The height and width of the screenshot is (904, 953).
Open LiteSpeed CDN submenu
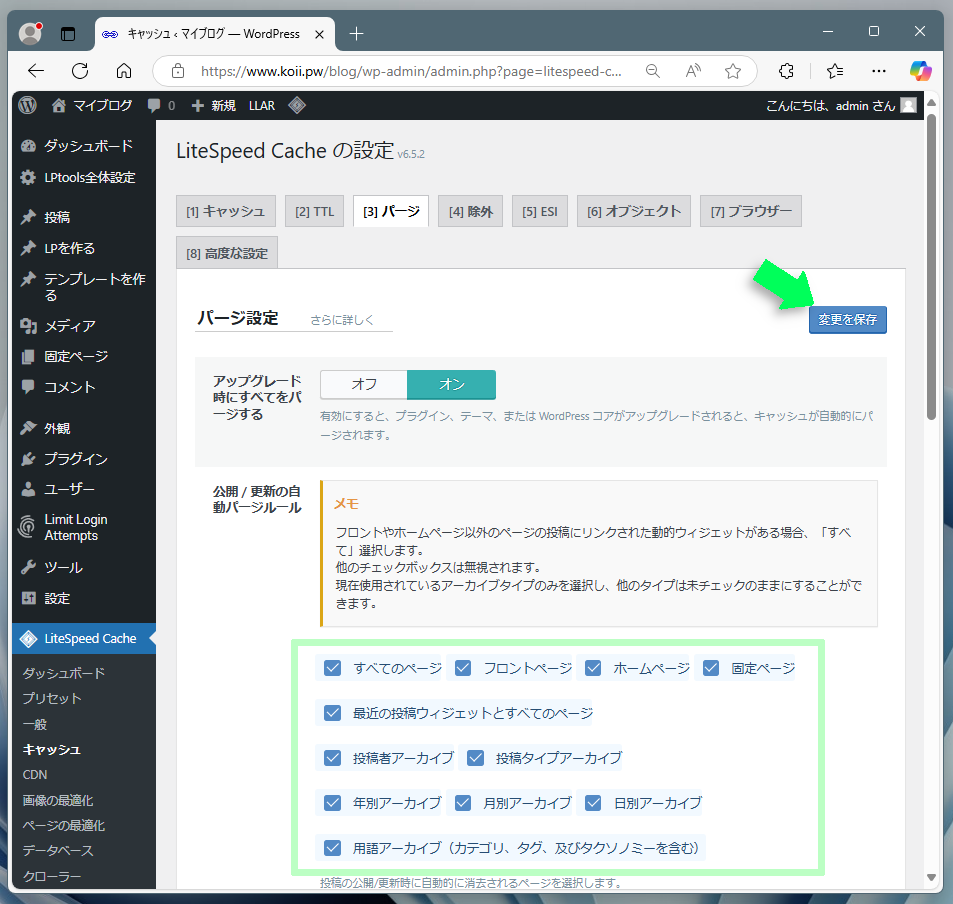coord(35,775)
